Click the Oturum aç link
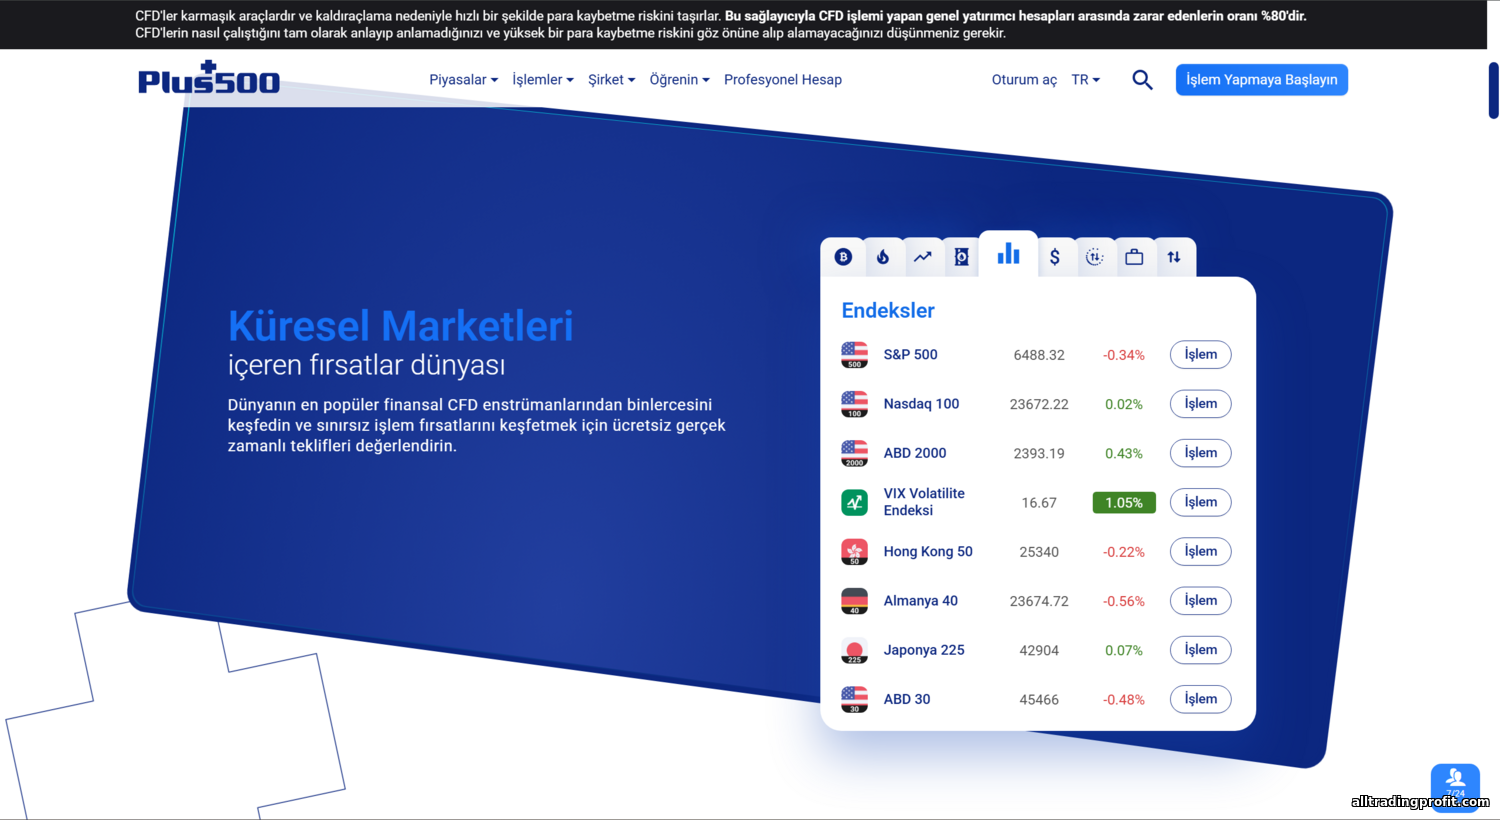 click(x=1024, y=80)
